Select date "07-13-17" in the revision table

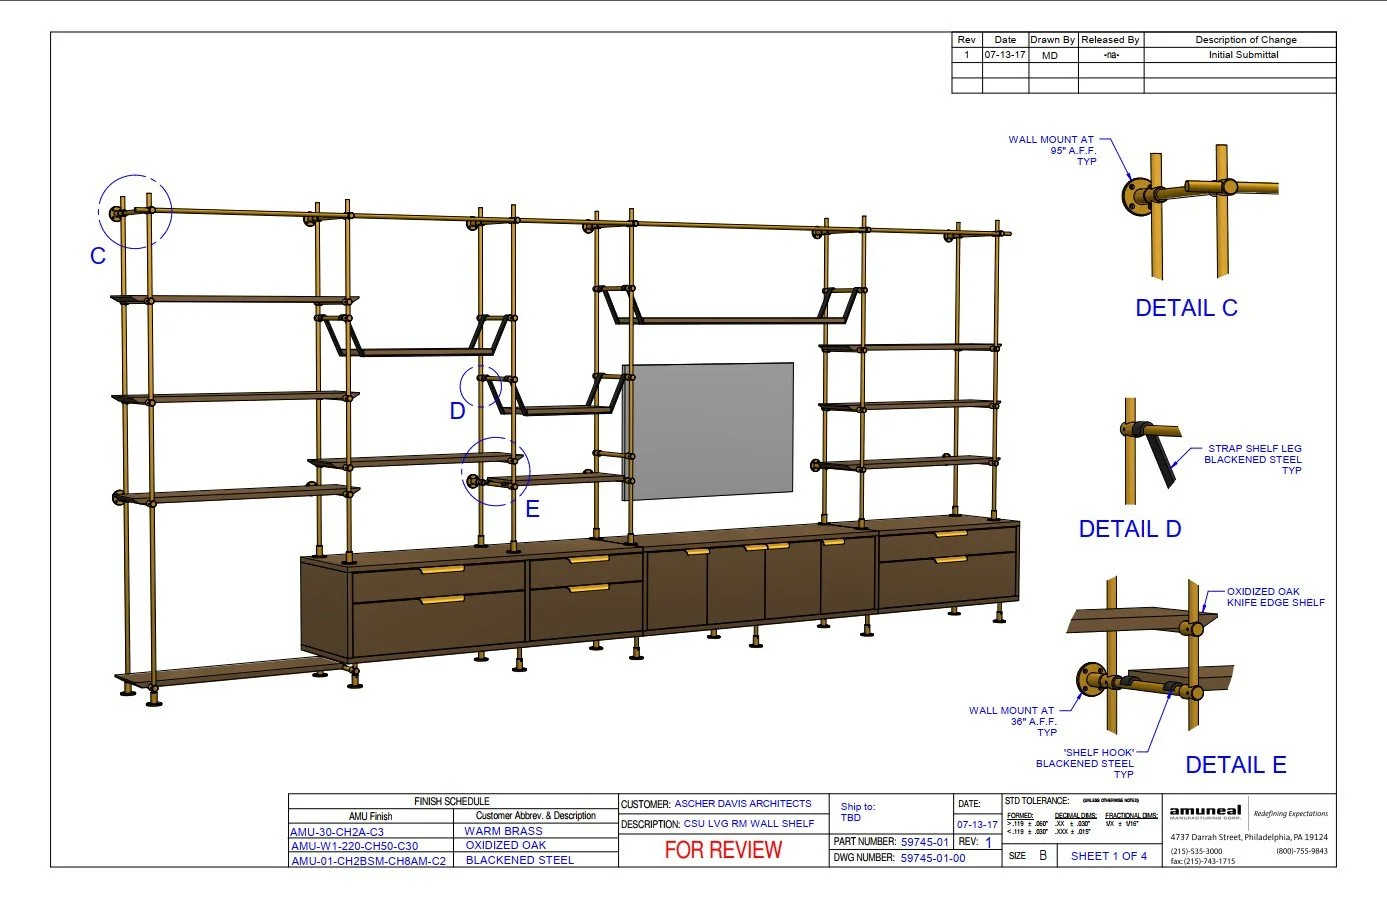pos(1005,55)
